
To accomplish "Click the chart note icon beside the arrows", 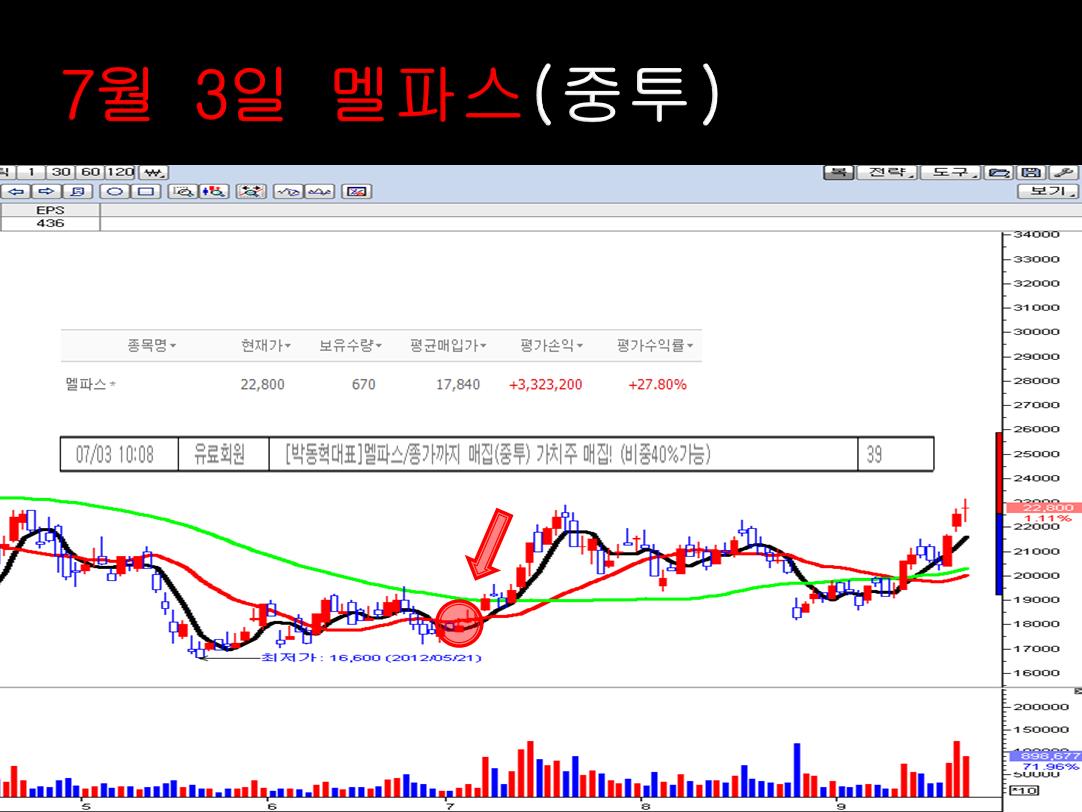I will point(77,191).
